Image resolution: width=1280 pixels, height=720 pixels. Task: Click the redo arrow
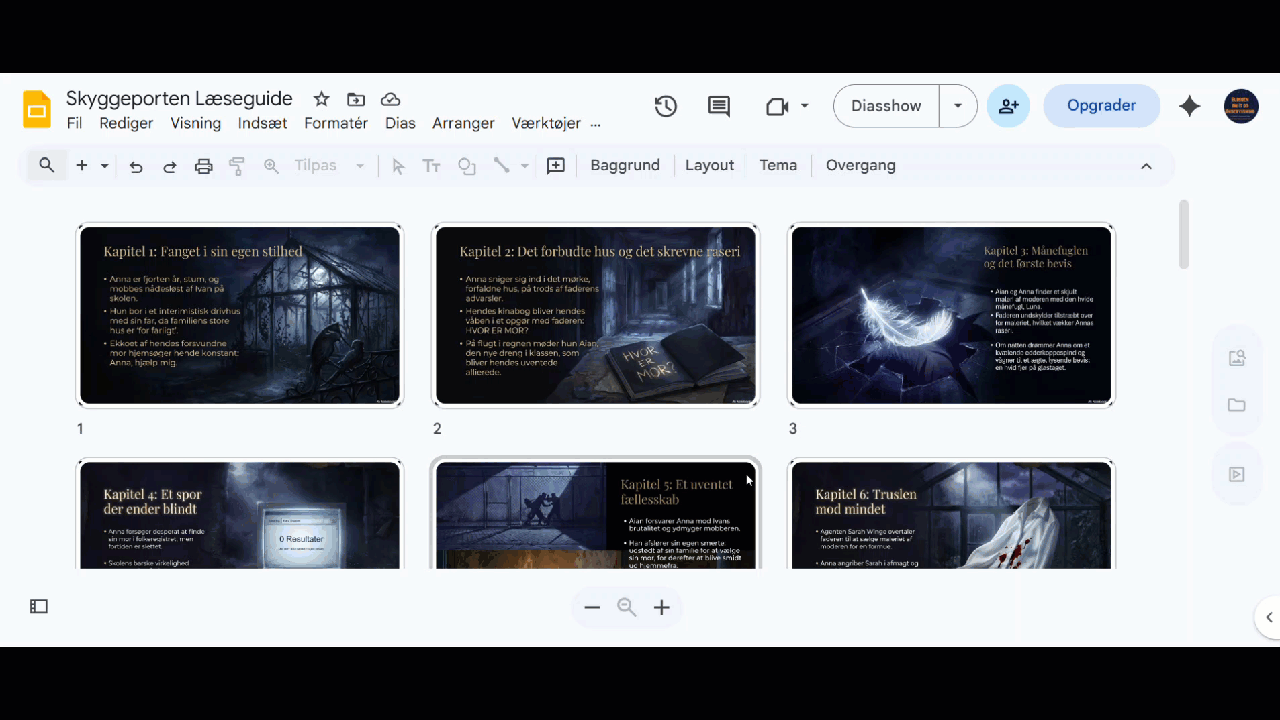(170, 166)
